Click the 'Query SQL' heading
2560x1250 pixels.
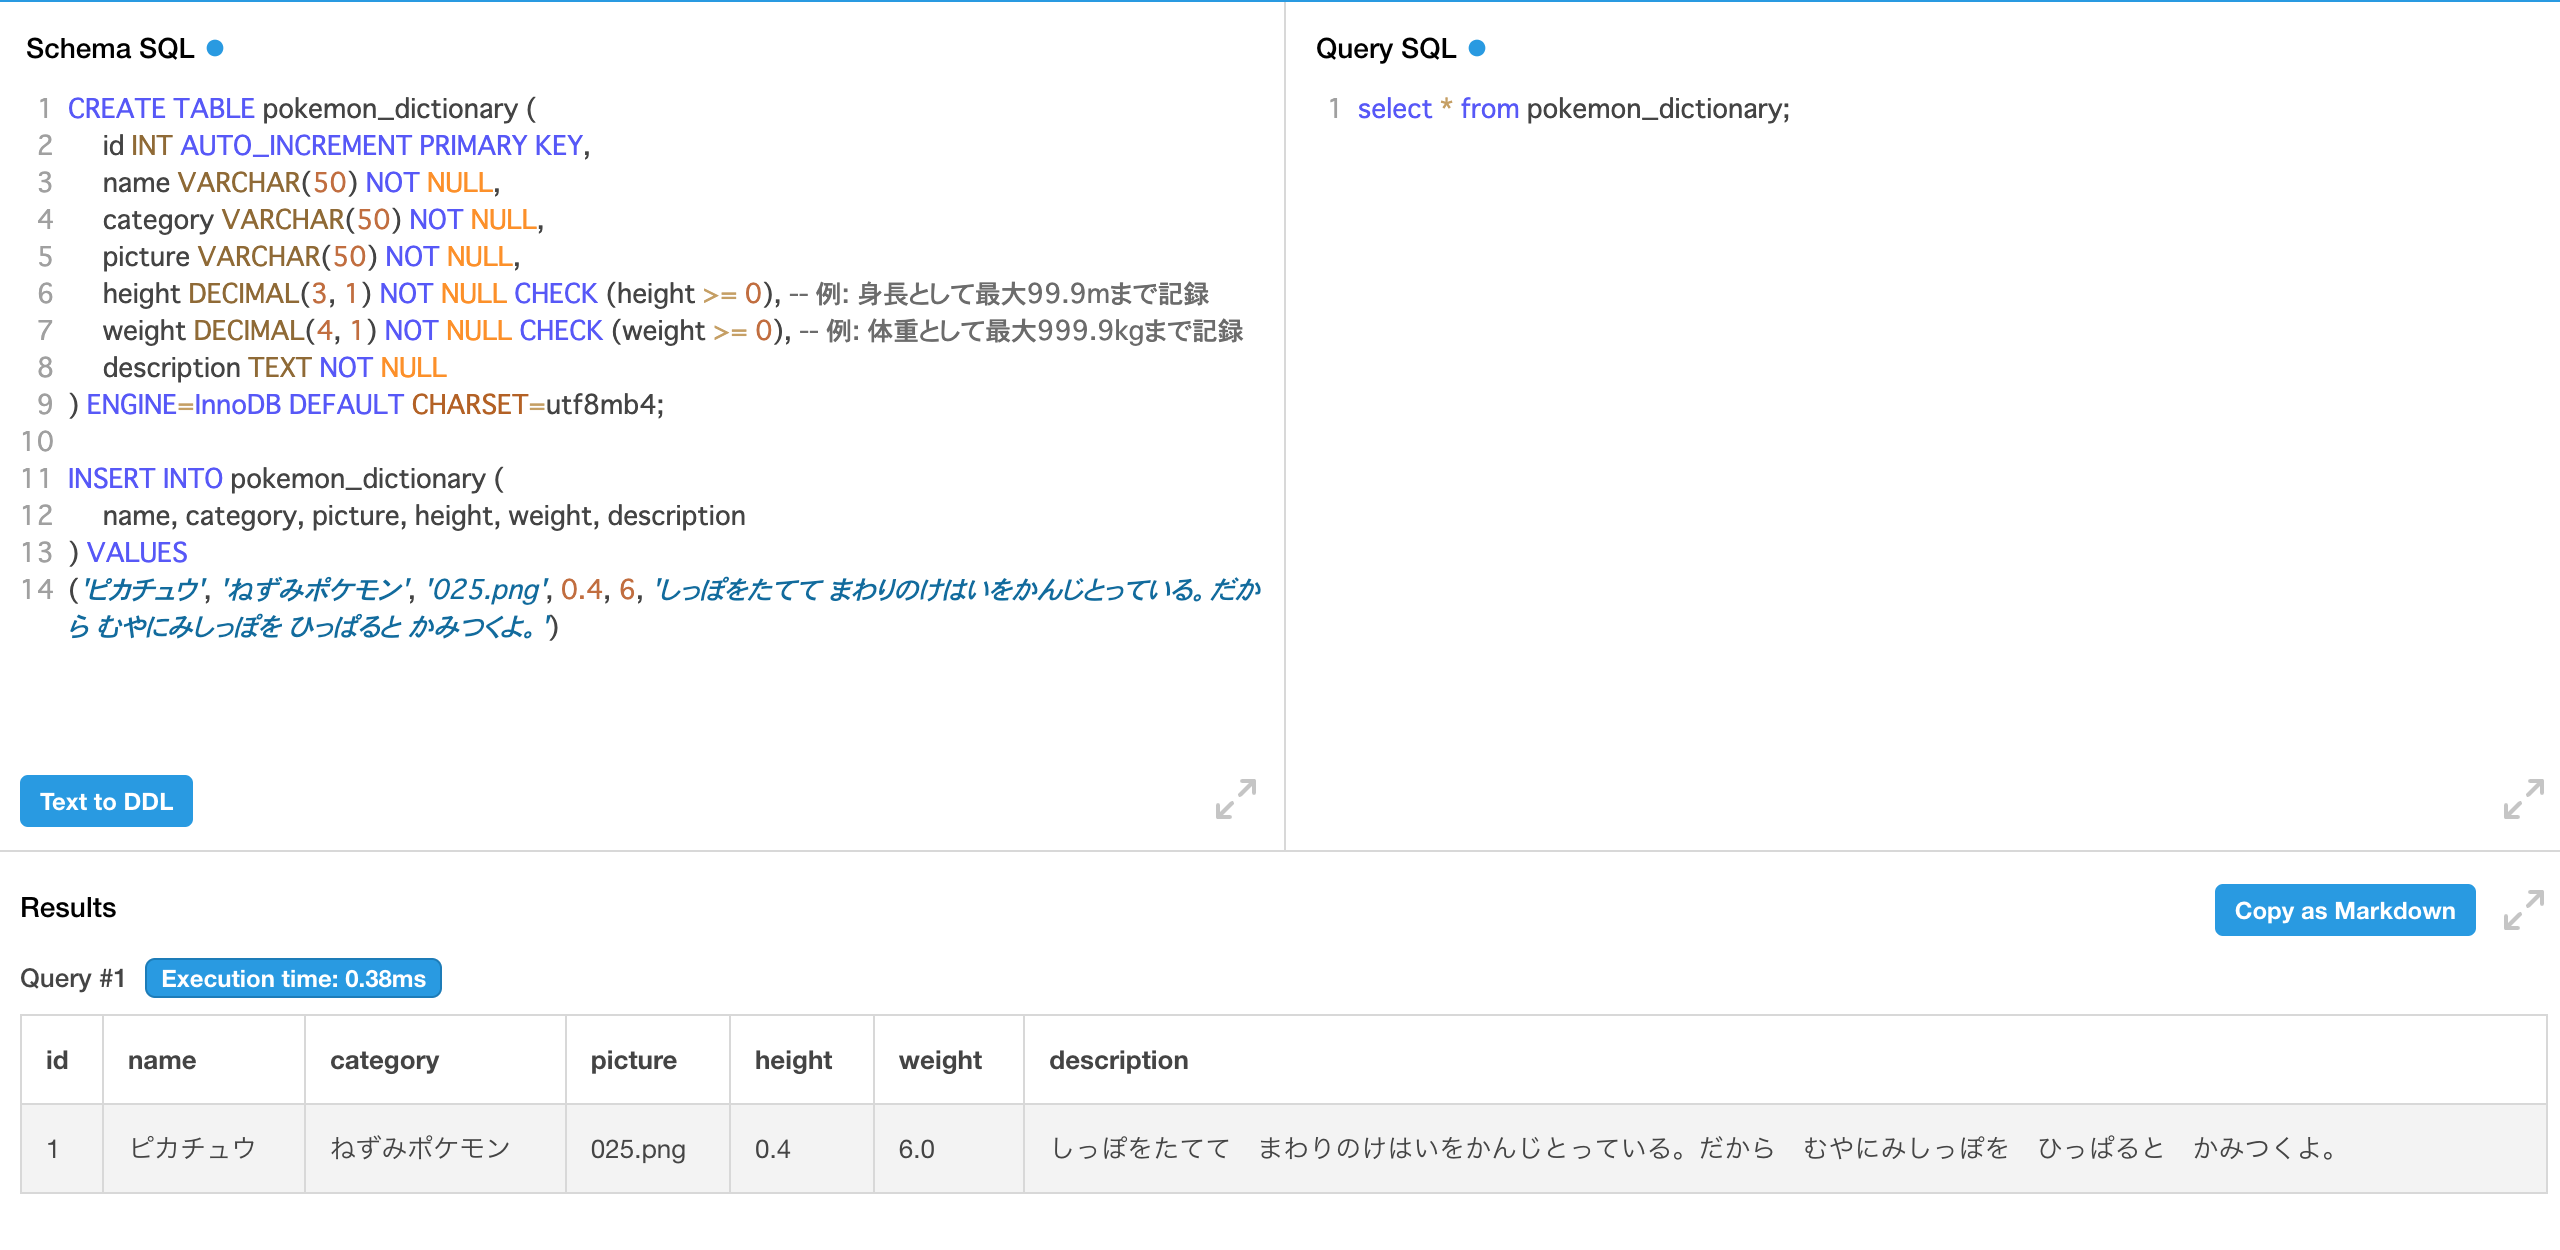(1385, 48)
